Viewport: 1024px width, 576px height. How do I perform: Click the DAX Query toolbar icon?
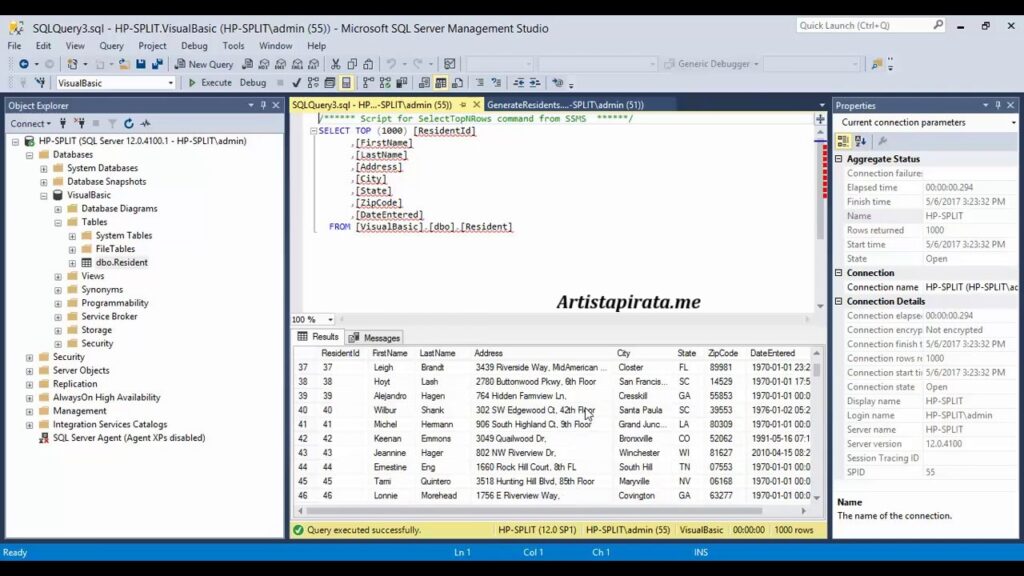coord(313,64)
